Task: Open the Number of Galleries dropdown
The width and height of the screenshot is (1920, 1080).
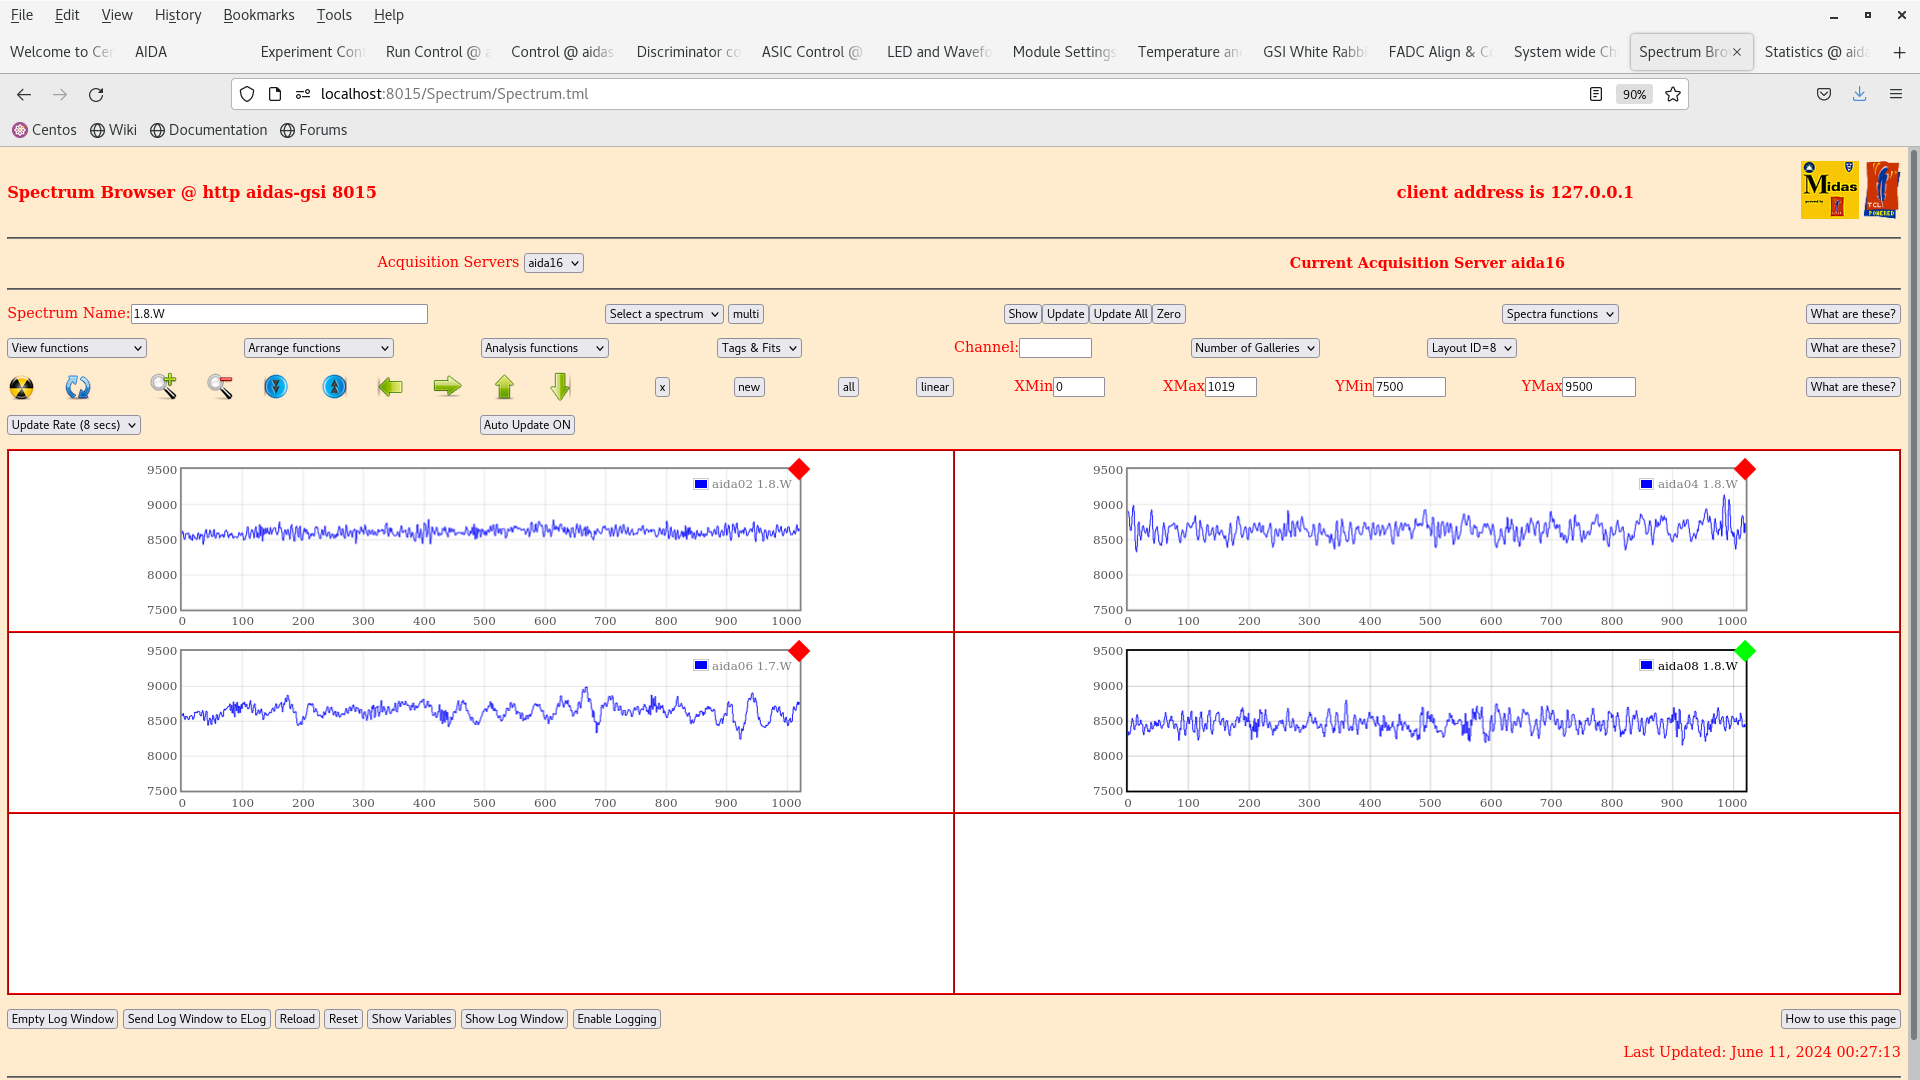Action: pyautogui.click(x=1254, y=347)
